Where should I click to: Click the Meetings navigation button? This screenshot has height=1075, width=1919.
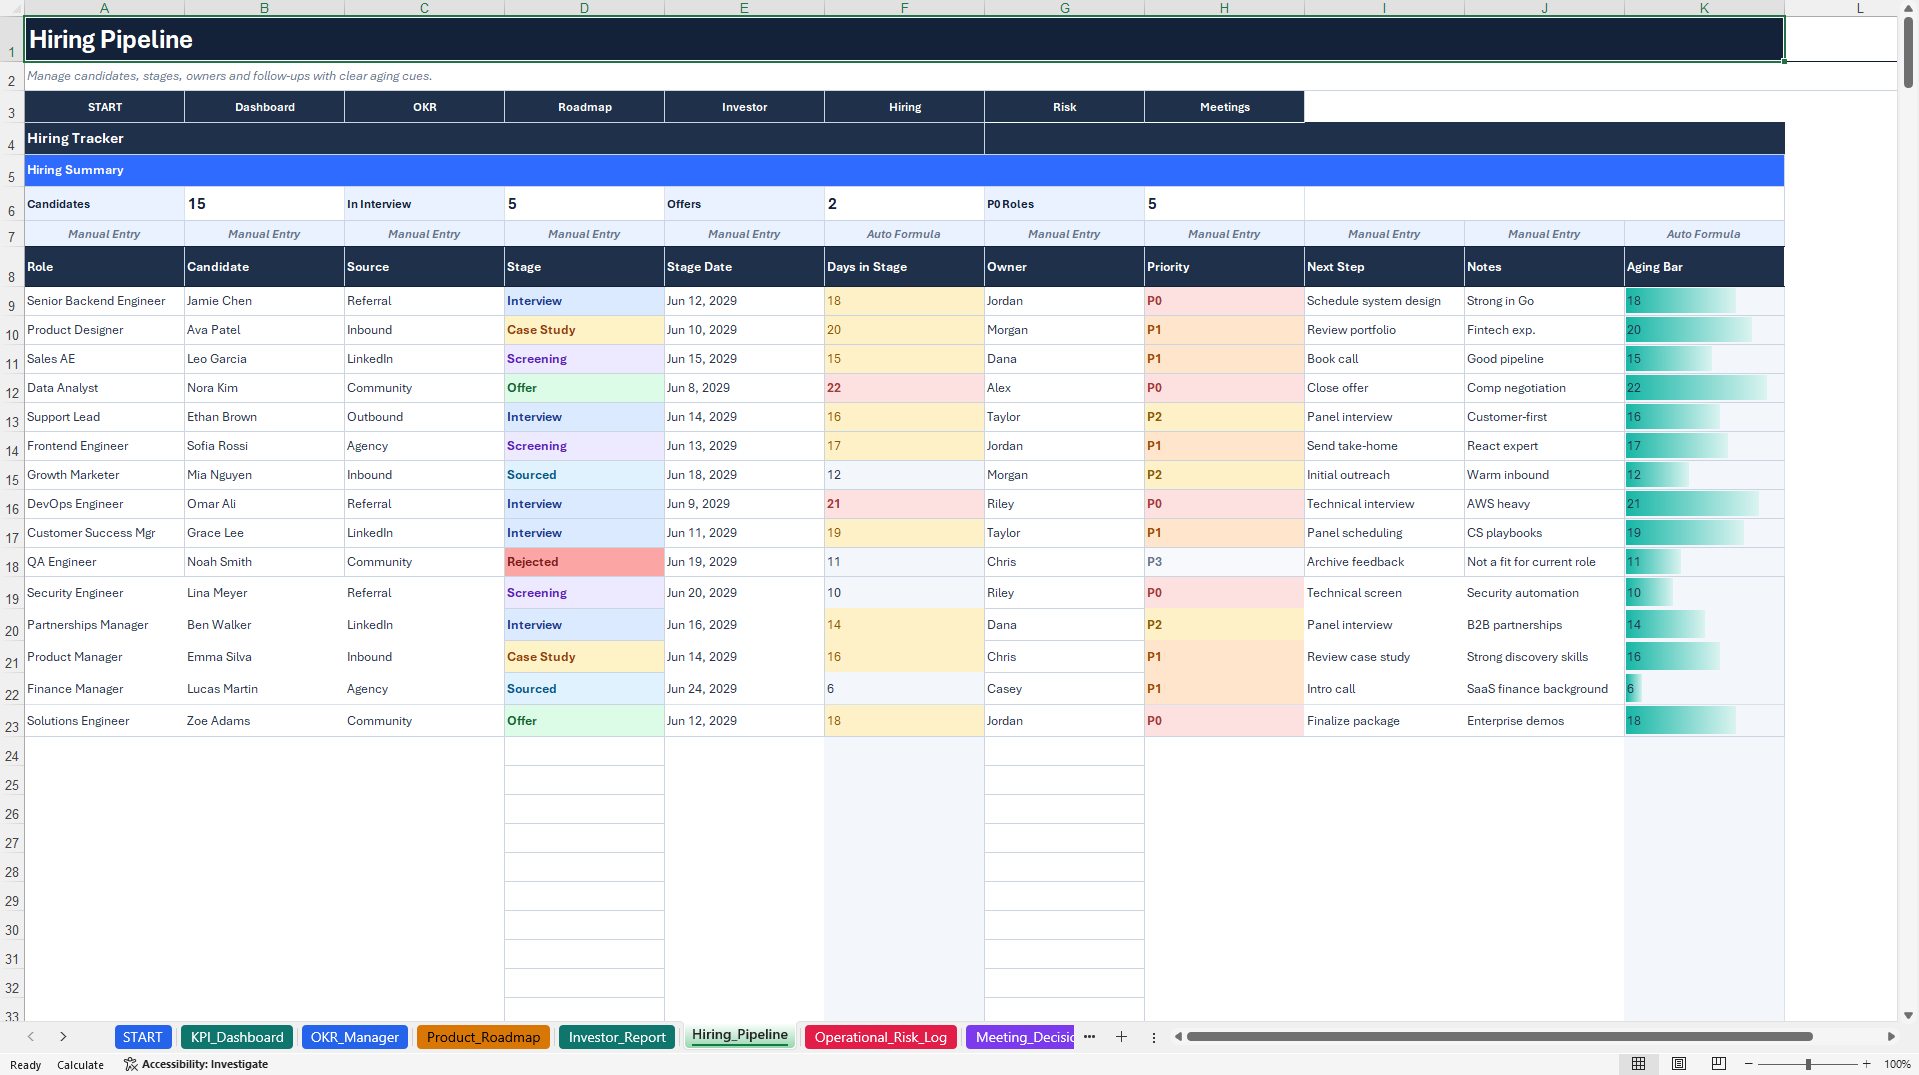click(1225, 107)
